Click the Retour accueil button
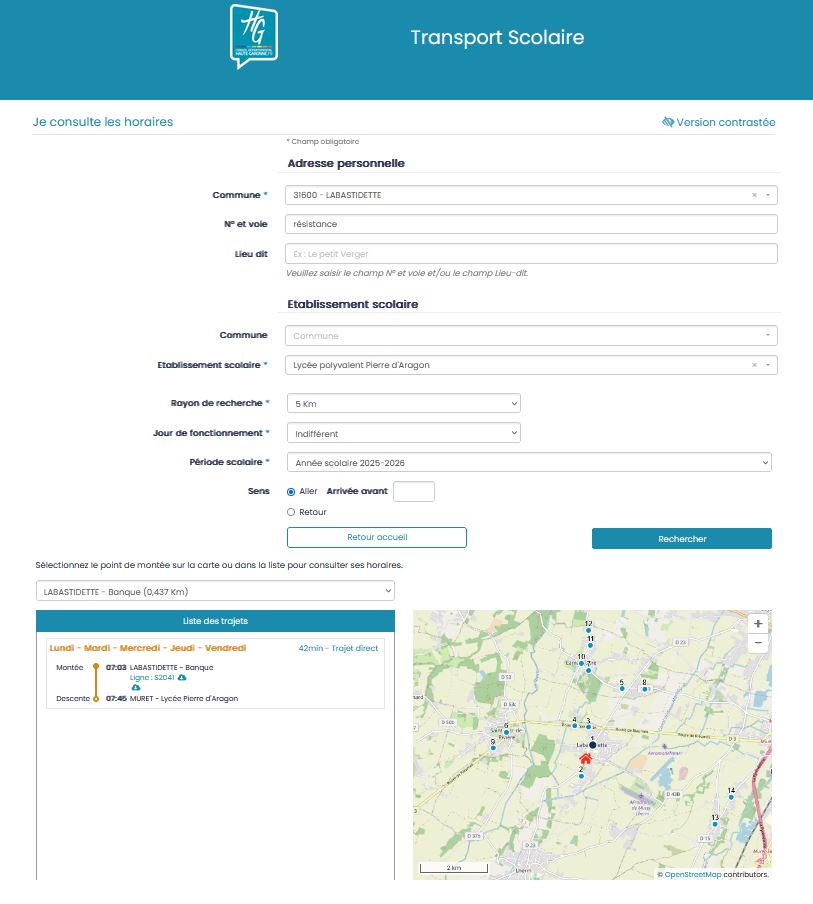This screenshot has width=813, height=904. (x=377, y=537)
